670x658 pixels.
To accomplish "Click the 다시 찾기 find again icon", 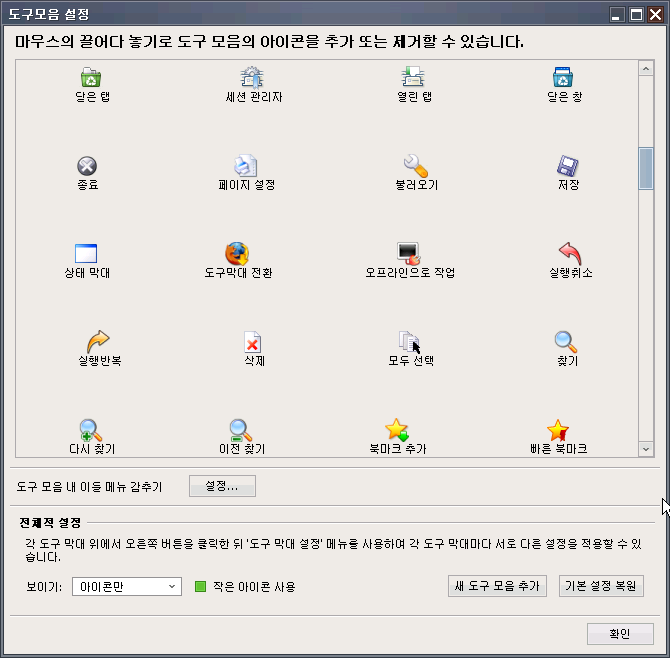I will (x=91, y=430).
